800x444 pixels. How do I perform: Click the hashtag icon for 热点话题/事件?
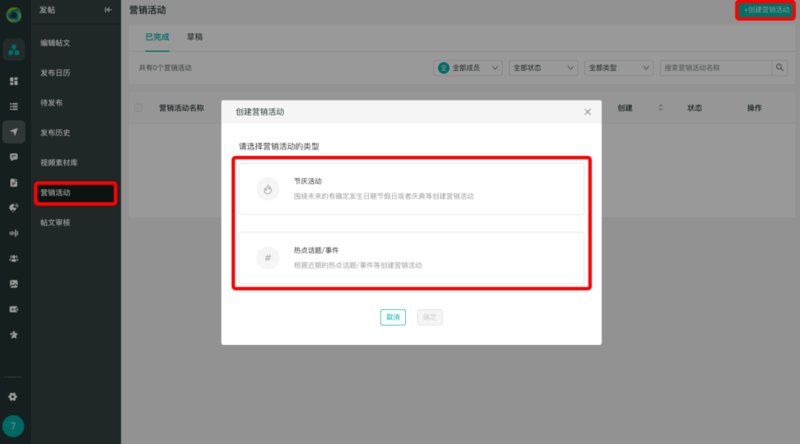pos(267,258)
